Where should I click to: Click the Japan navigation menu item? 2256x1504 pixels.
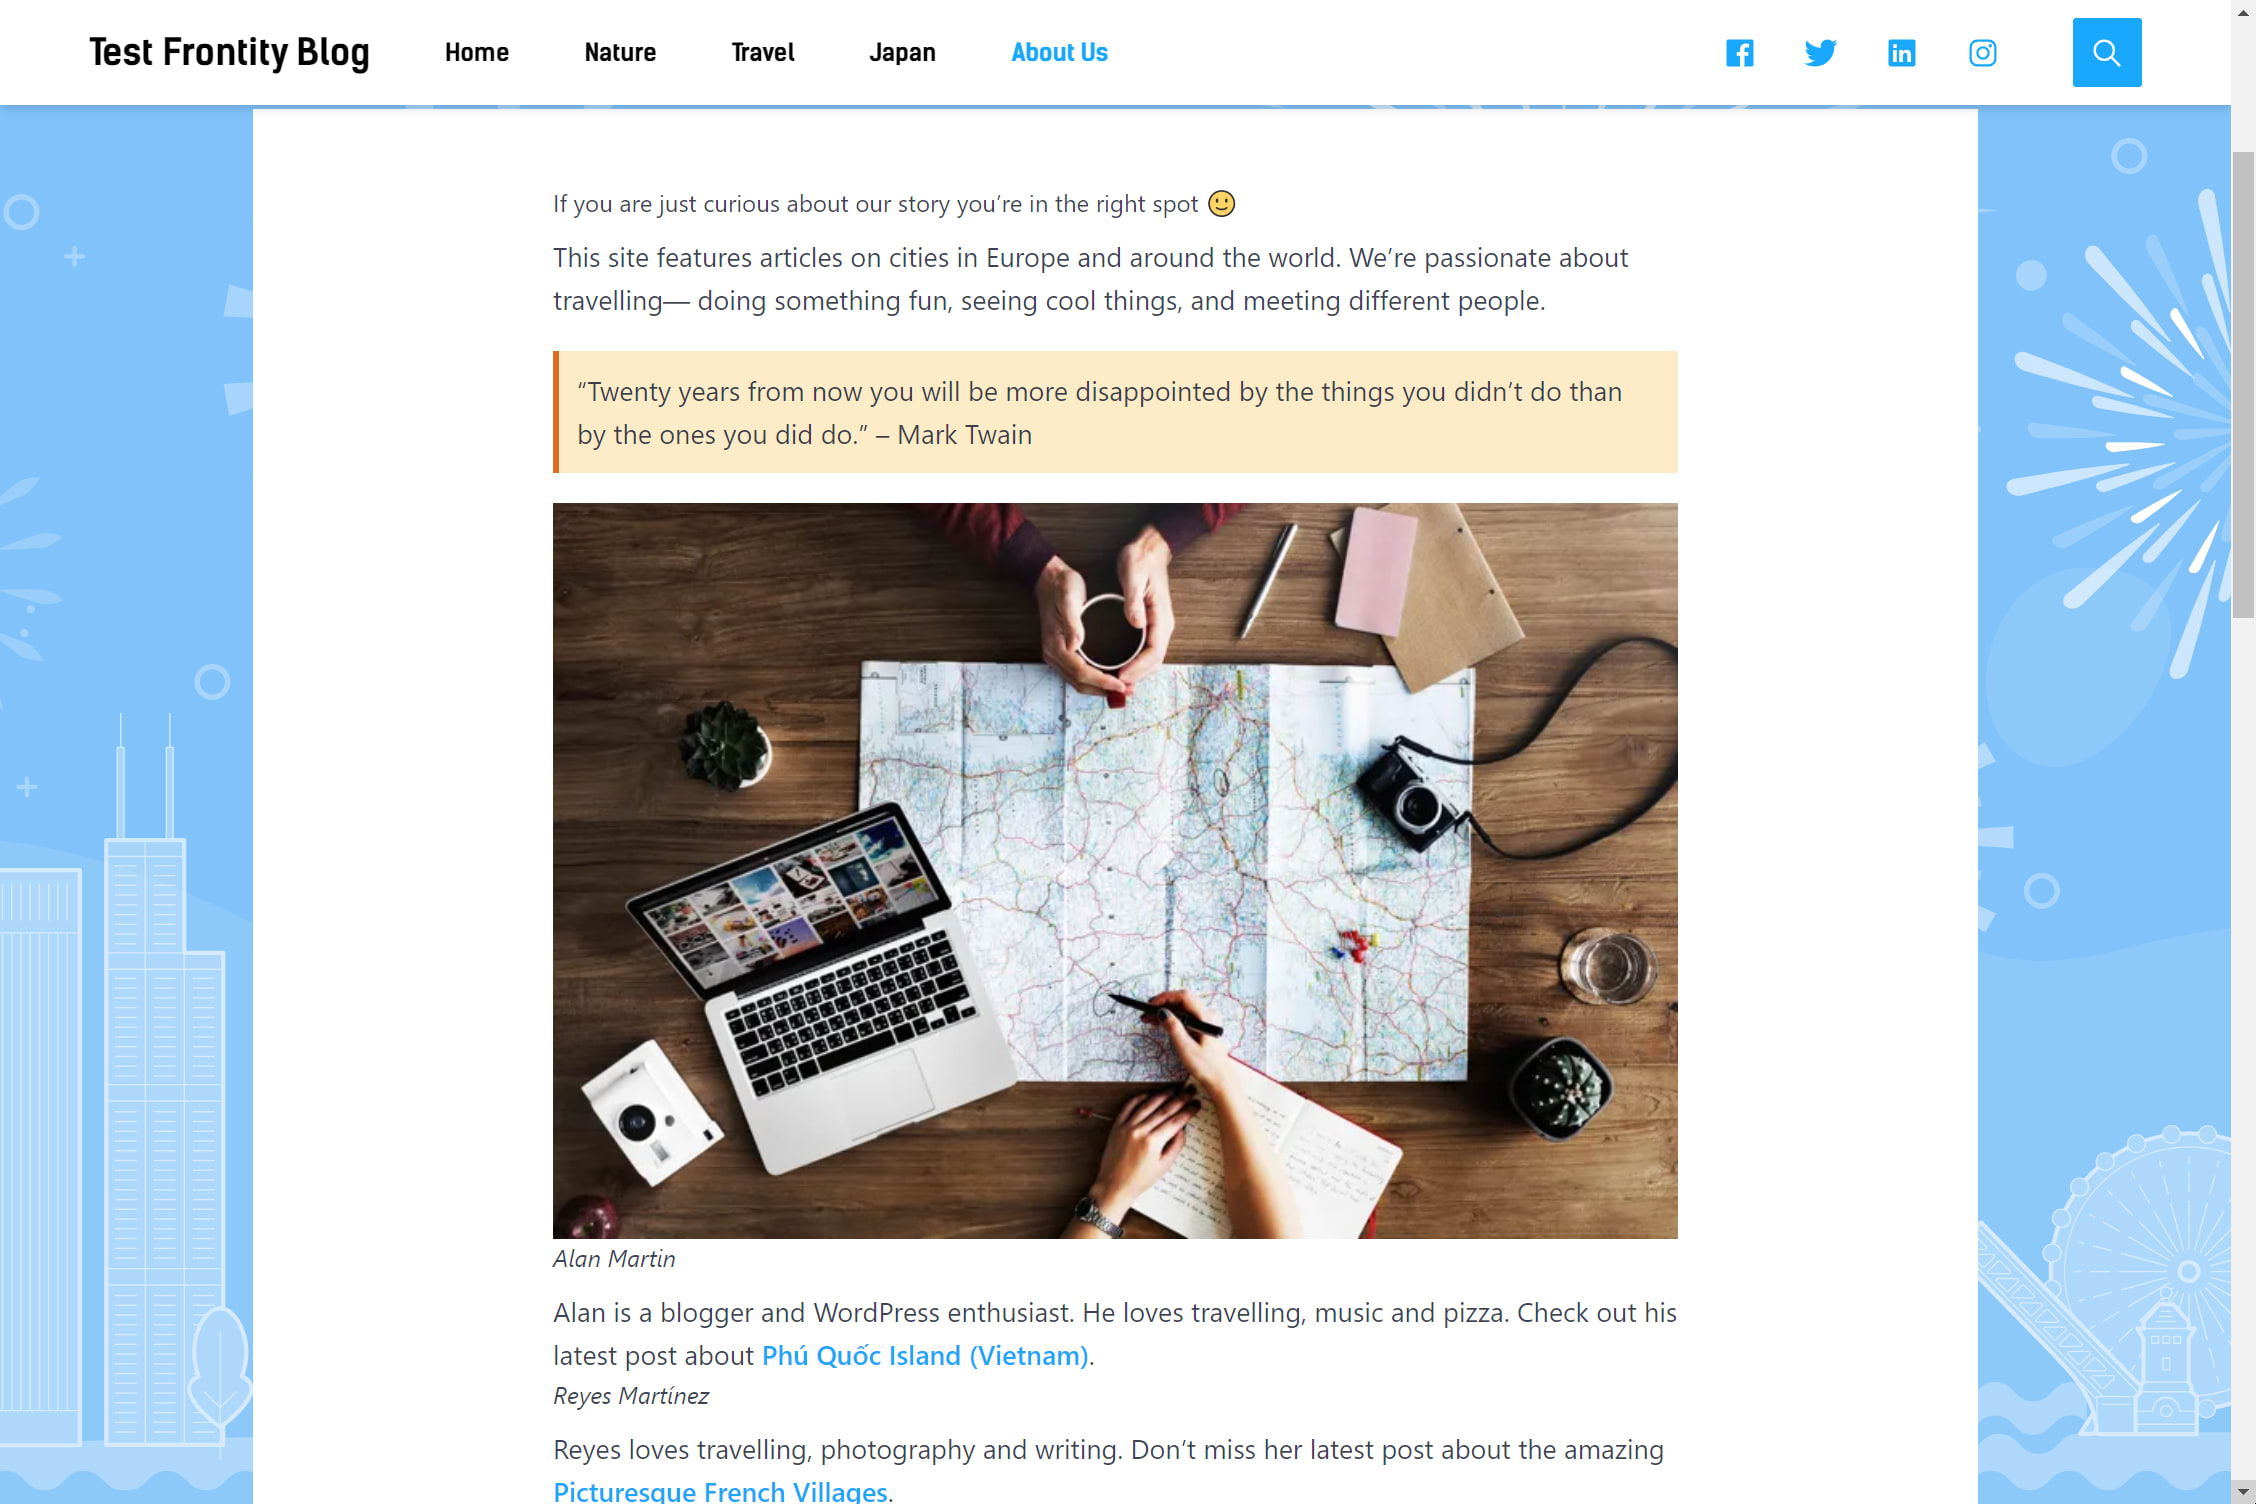click(901, 52)
